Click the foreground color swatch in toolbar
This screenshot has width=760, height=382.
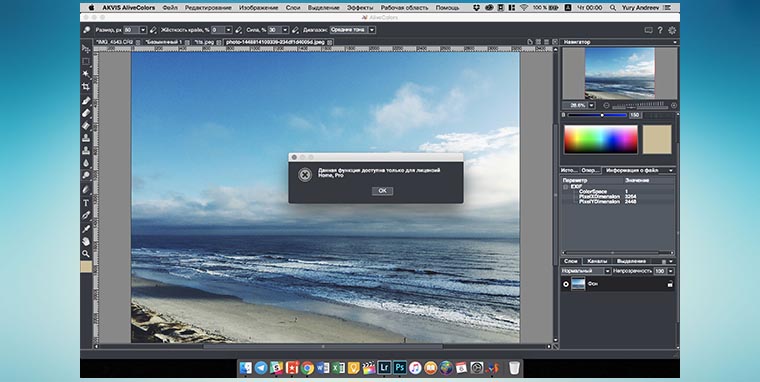tap(86, 267)
